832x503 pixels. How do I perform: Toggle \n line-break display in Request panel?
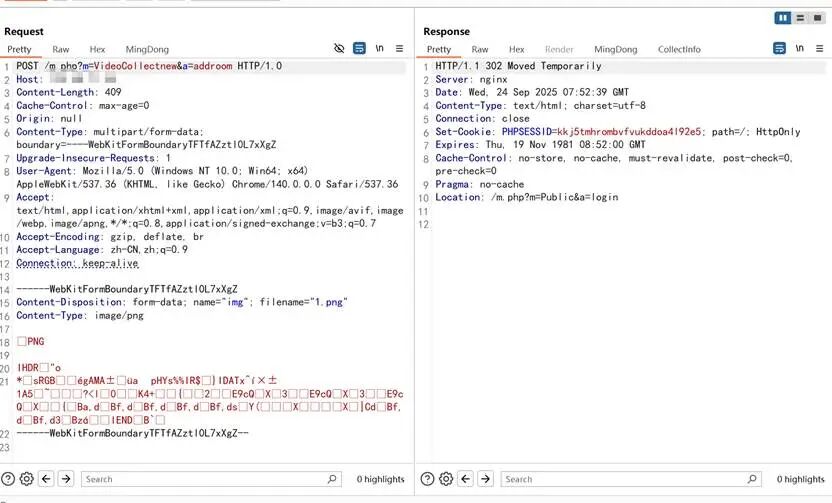(x=380, y=49)
